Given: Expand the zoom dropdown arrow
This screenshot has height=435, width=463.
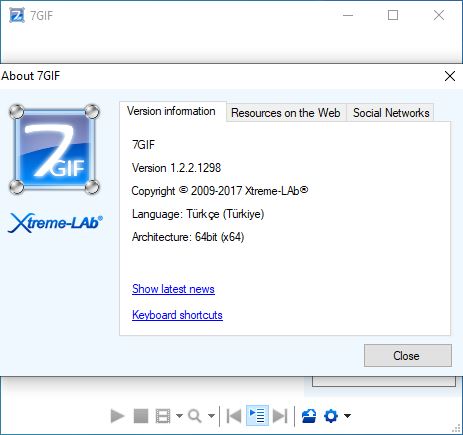Looking at the screenshot, I should coord(211,416).
